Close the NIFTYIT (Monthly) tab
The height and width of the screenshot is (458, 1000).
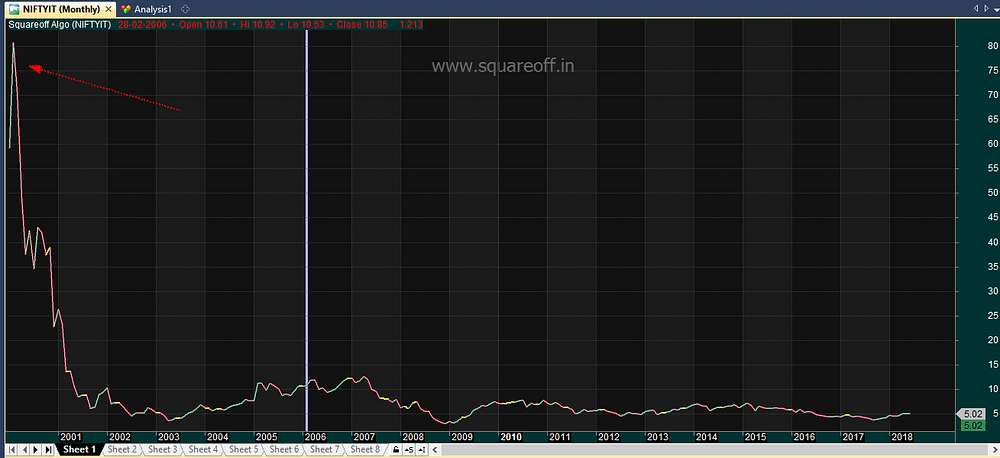pyautogui.click(x=109, y=10)
